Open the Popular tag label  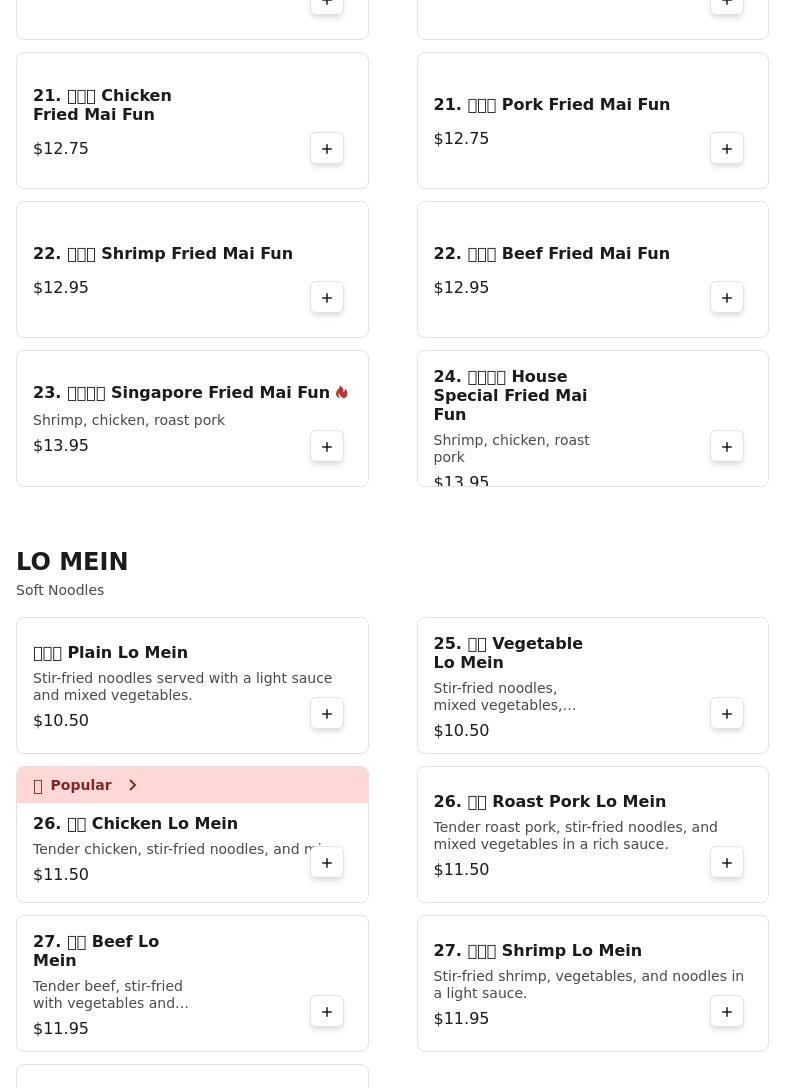[x=81, y=785]
